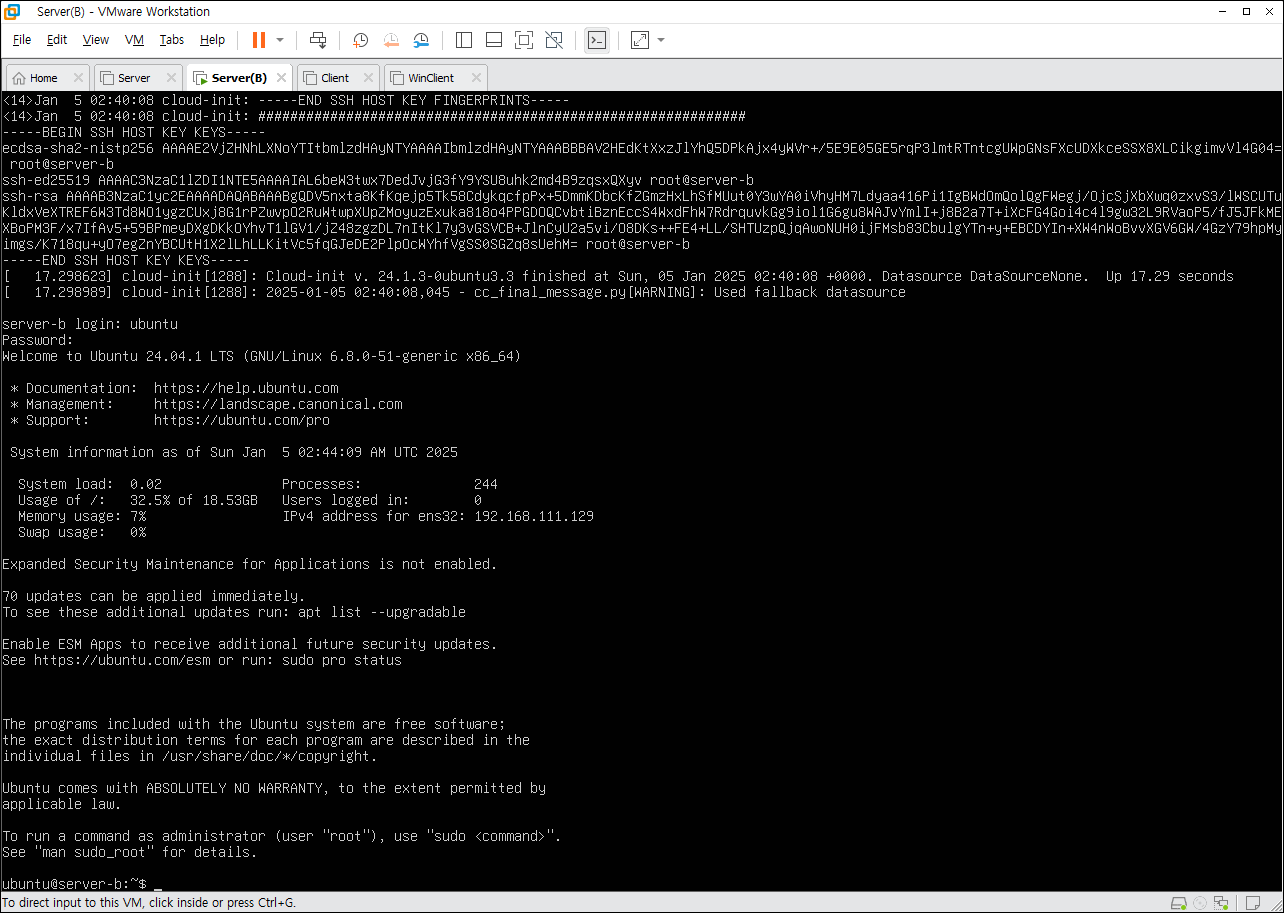The height and width of the screenshot is (913, 1284).
Task: Open the Tabs menu
Action: tap(172, 40)
